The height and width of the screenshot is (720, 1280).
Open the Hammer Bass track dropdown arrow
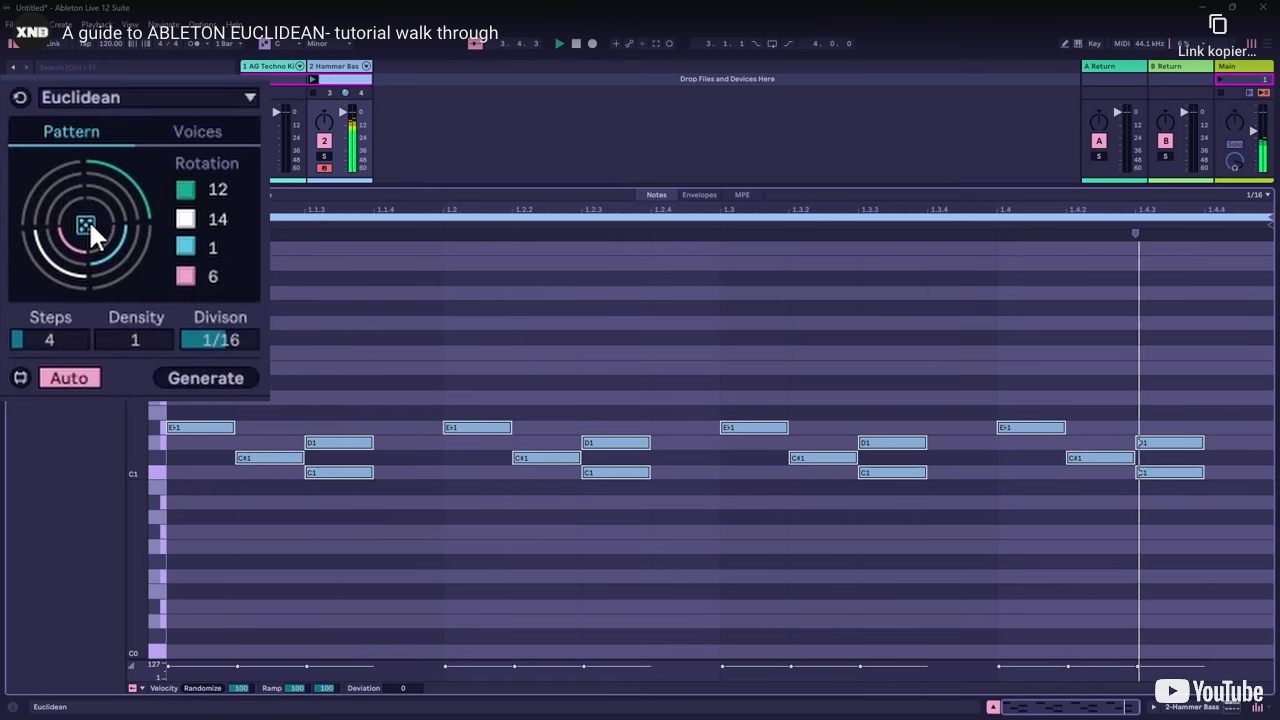365,66
